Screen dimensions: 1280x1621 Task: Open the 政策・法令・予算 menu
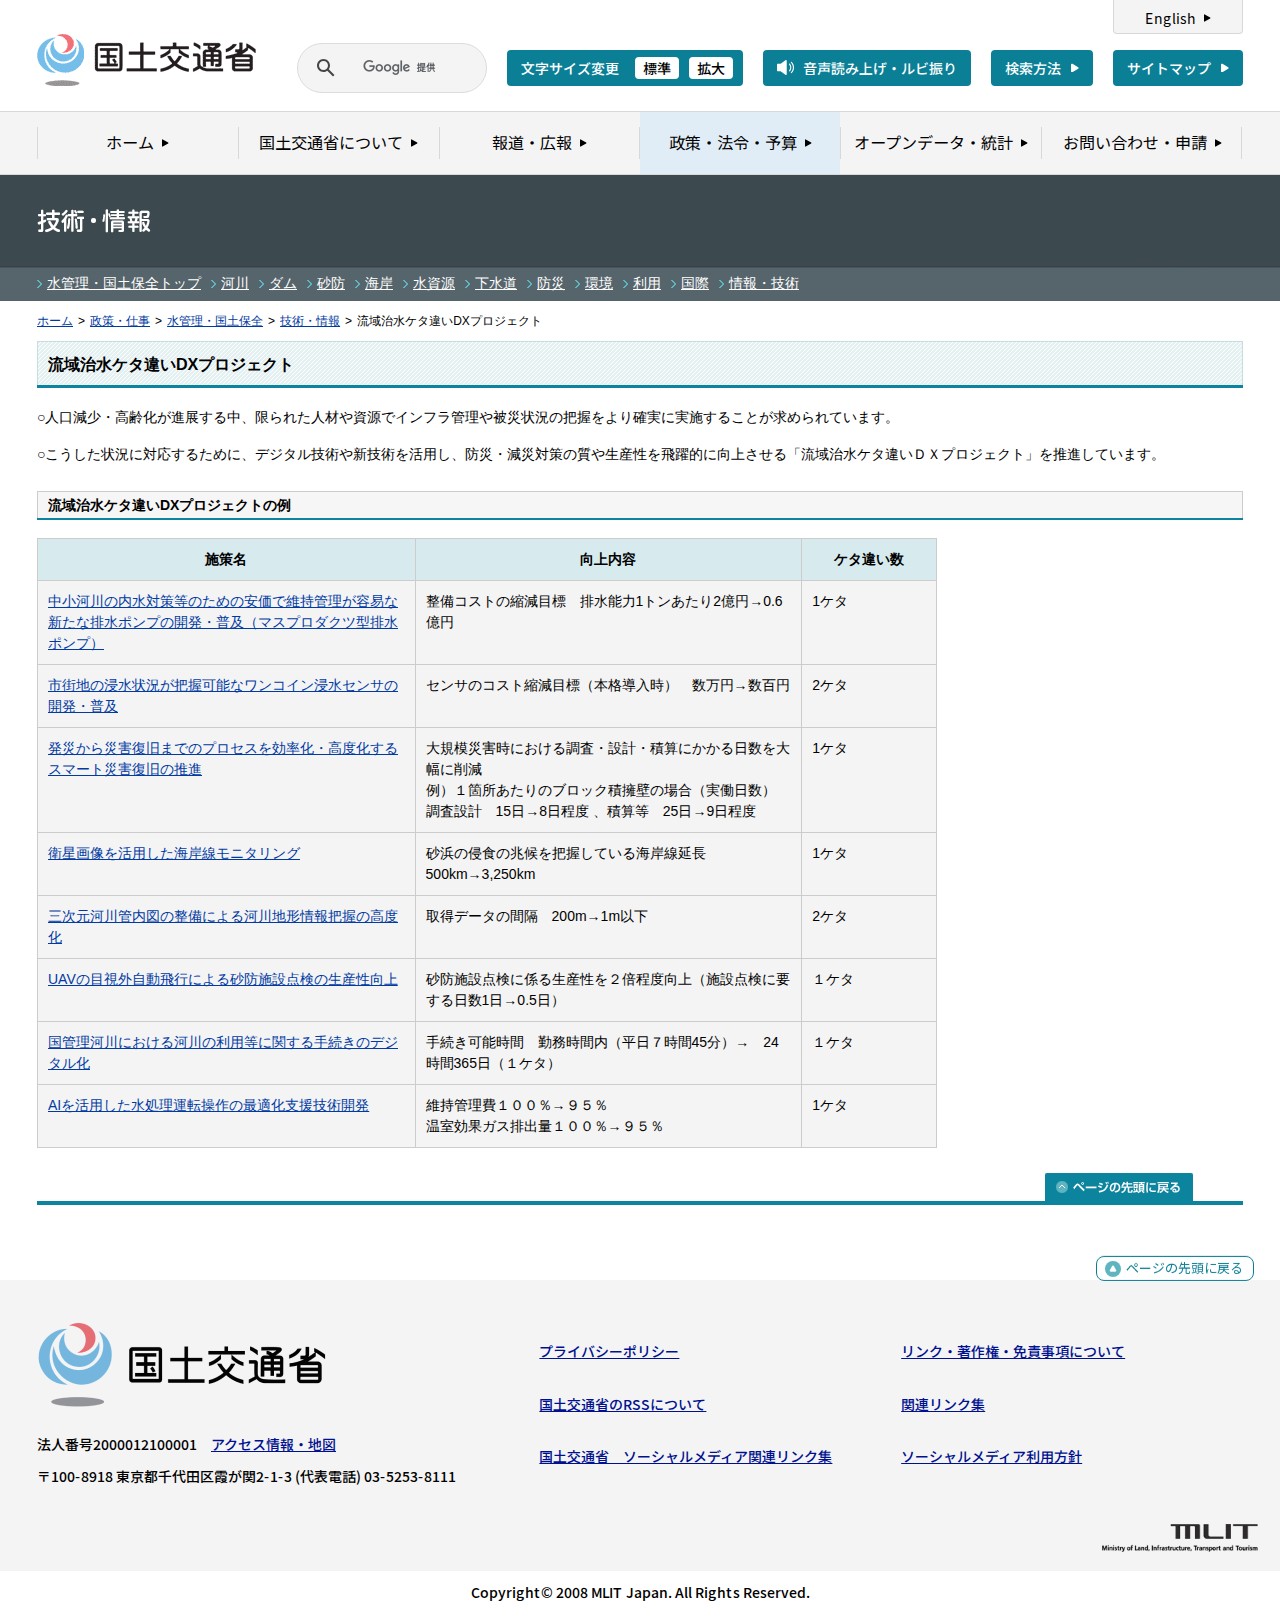point(740,143)
